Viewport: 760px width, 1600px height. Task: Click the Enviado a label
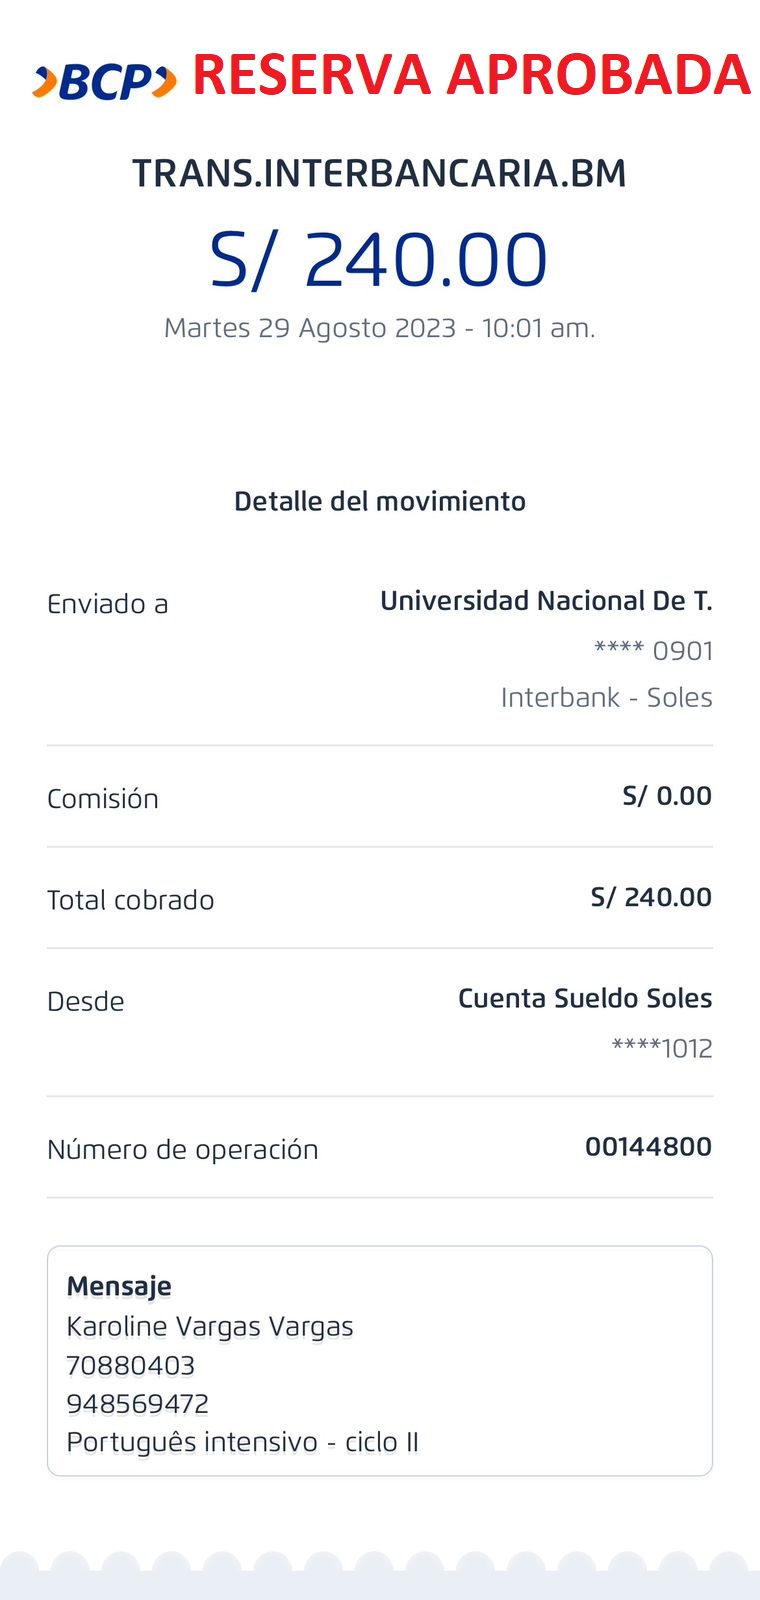(108, 604)
